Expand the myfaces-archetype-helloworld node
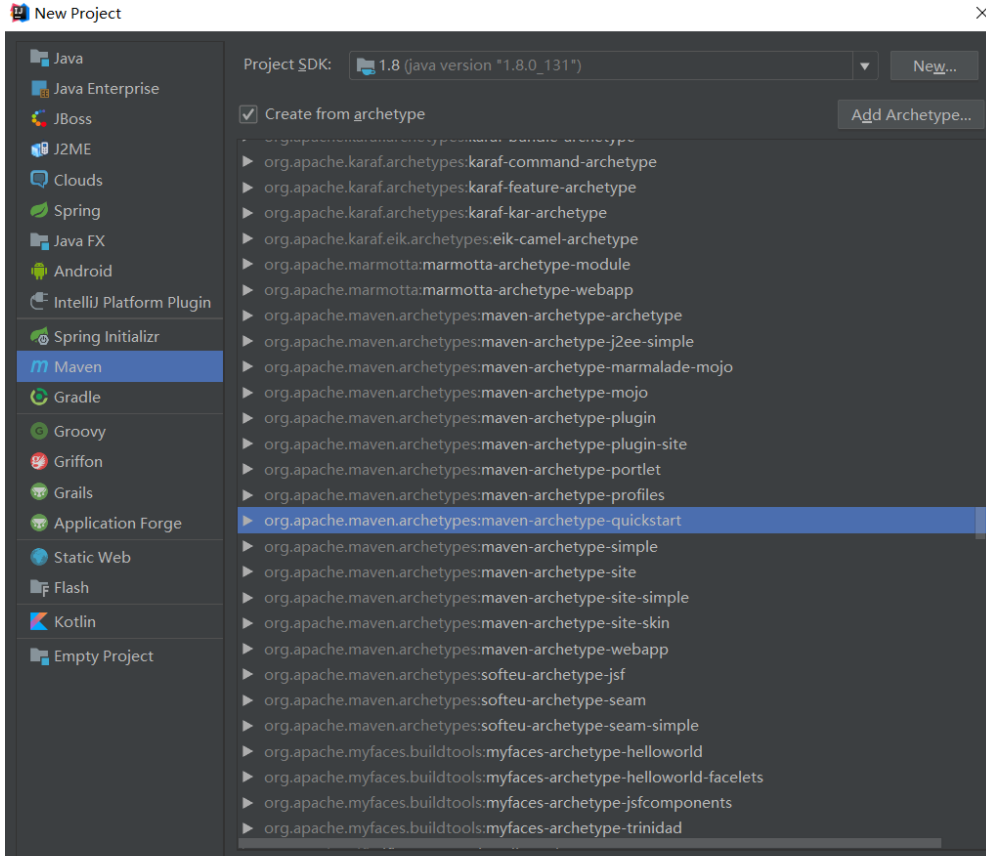 coord(248,751)
